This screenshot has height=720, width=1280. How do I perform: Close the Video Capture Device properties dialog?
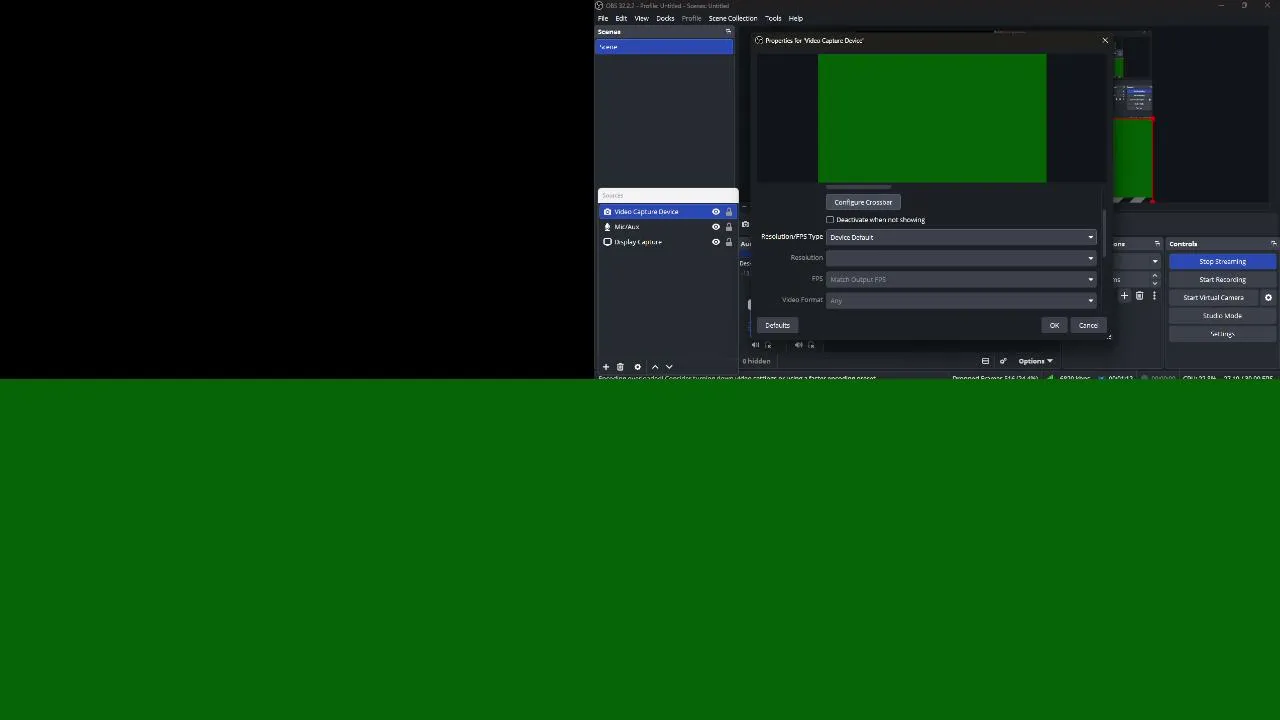coord(1105,41)
